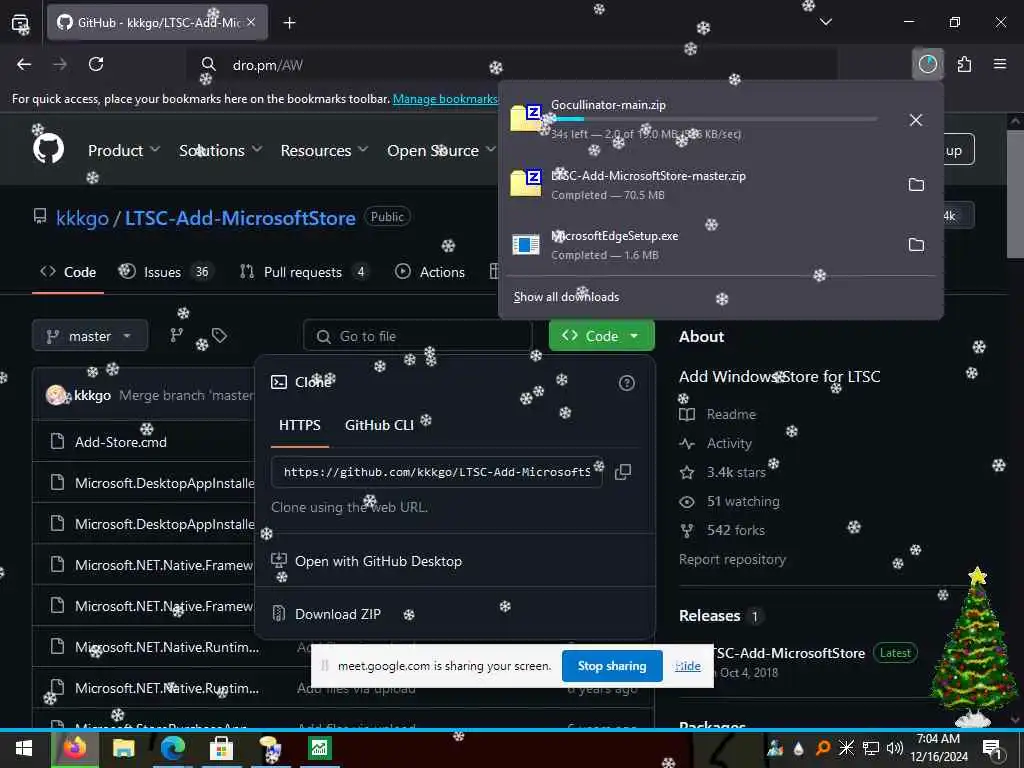This screenshot has width=1024, height=768.
Task: Open the kkkgo owner link
Action: [x=82, y=217]
